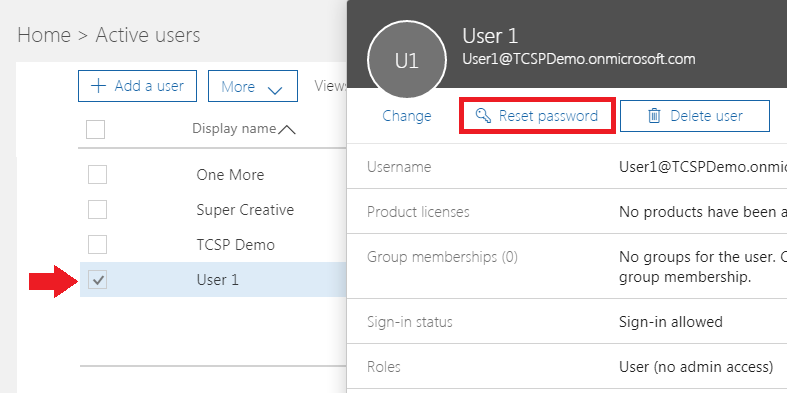Screen dimensions: 787x393
Task: Tick the checkbox for Super Creative
Action: click(x=97, y=209)
